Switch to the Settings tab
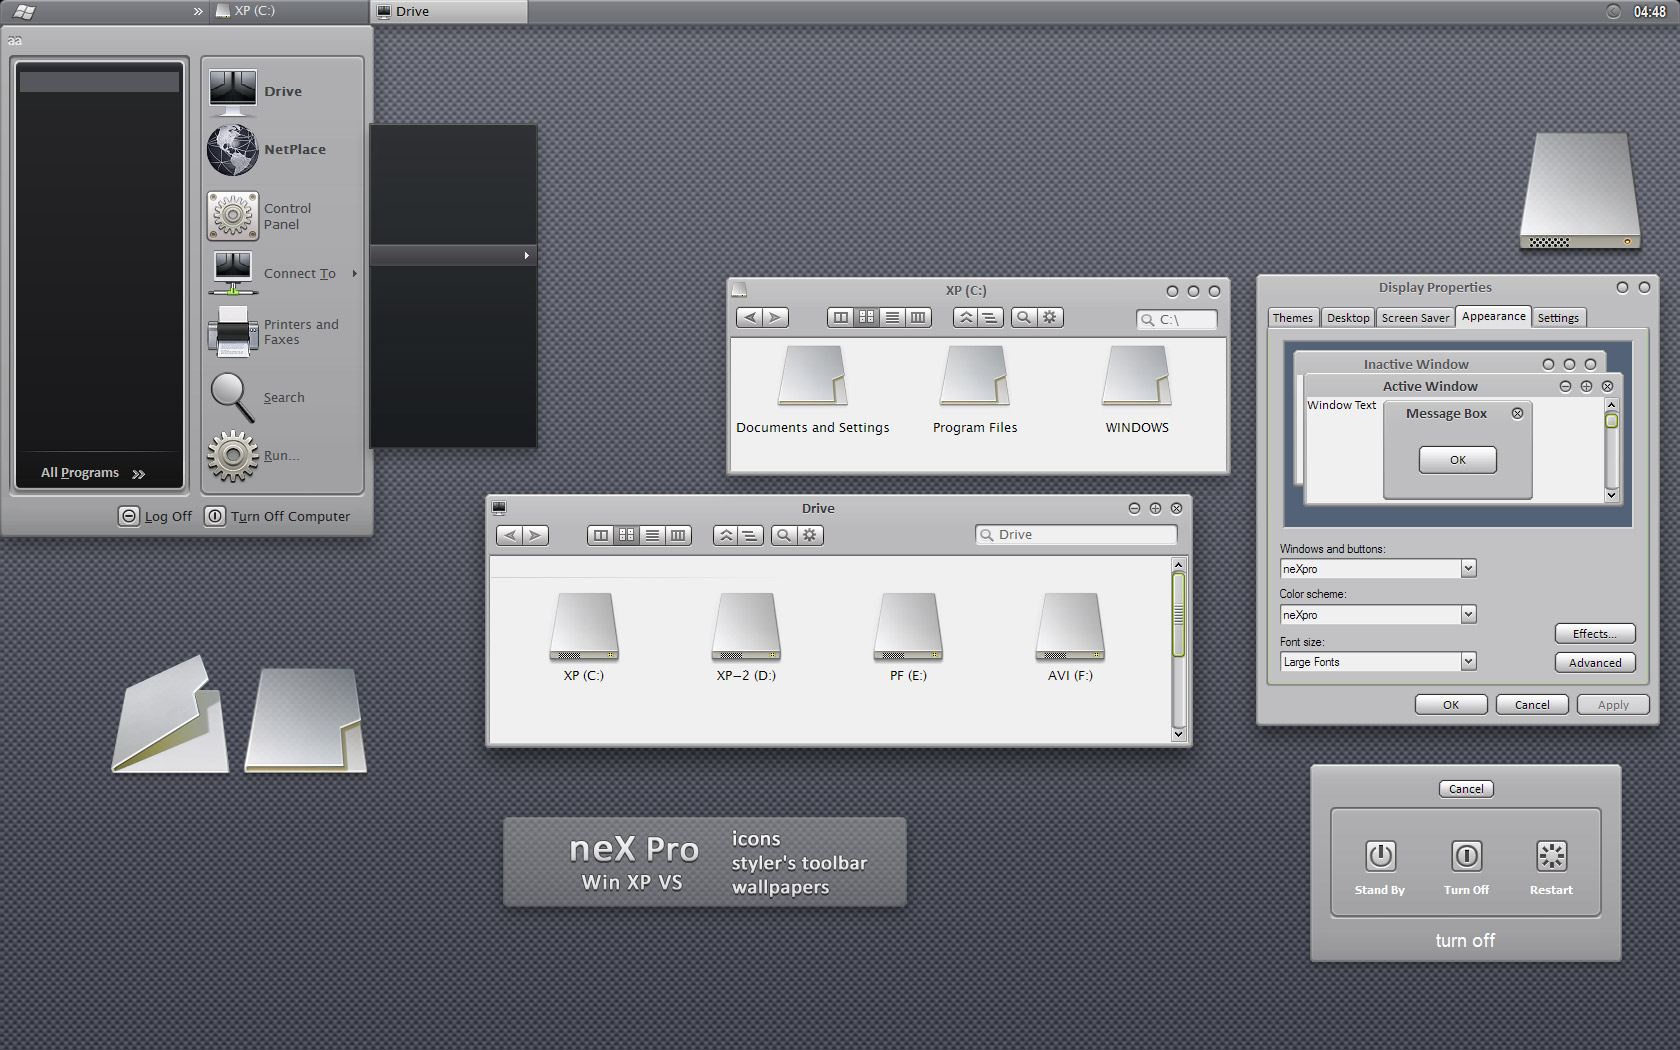The image size is (1680, 1050). click(x=1558, y=318)
